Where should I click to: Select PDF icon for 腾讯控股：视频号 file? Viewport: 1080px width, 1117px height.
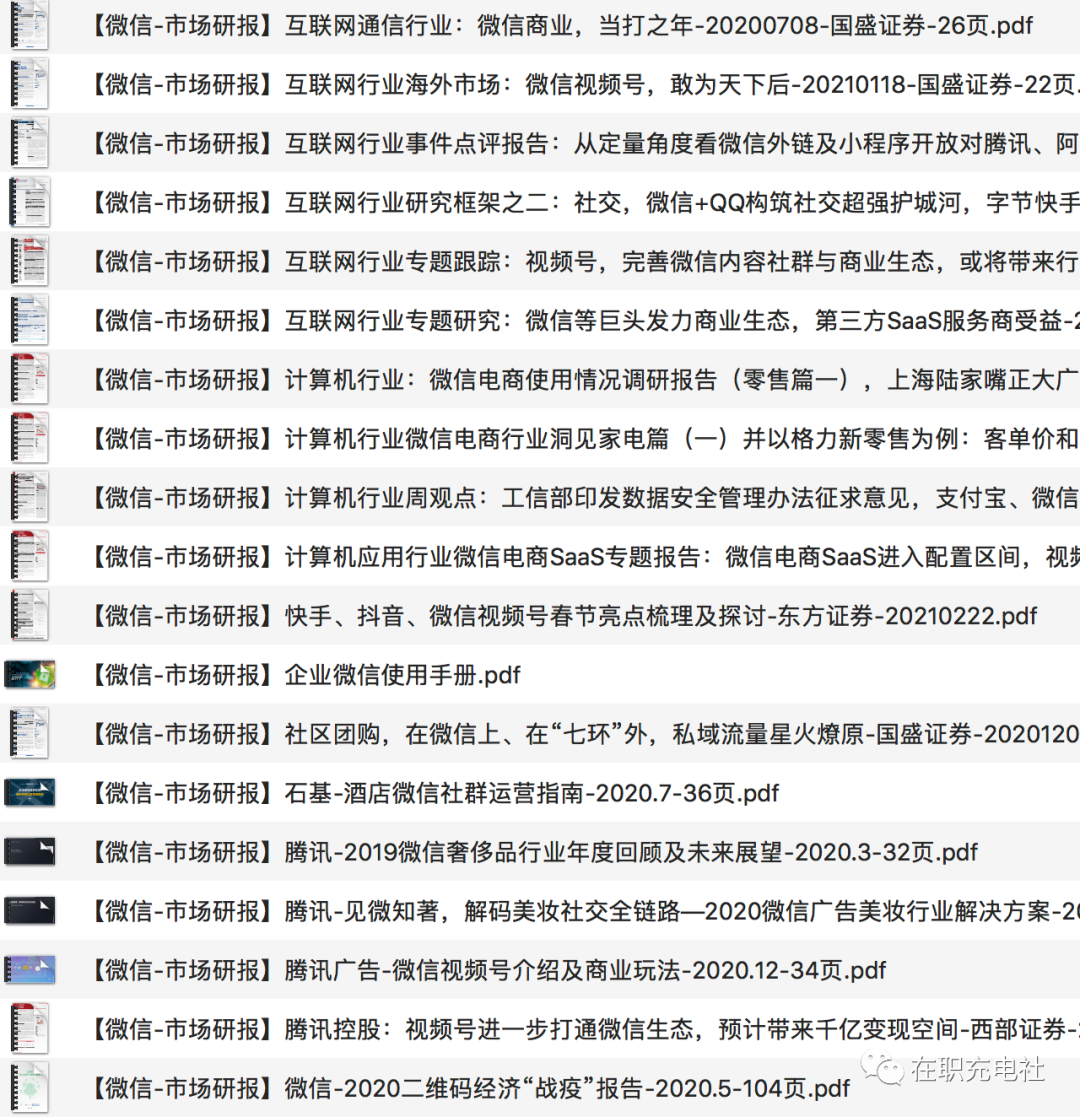click(29, 1029)
